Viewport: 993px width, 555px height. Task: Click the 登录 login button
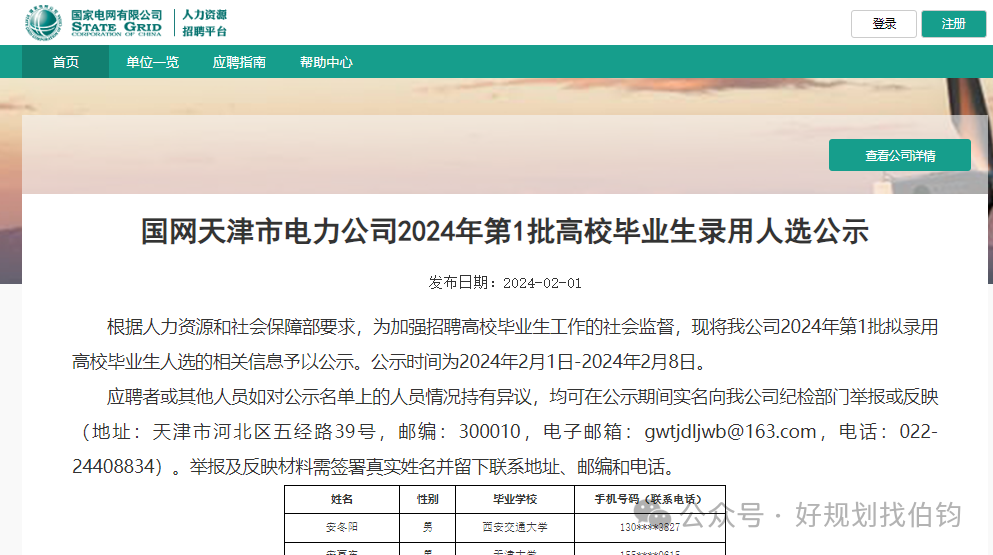883,24
